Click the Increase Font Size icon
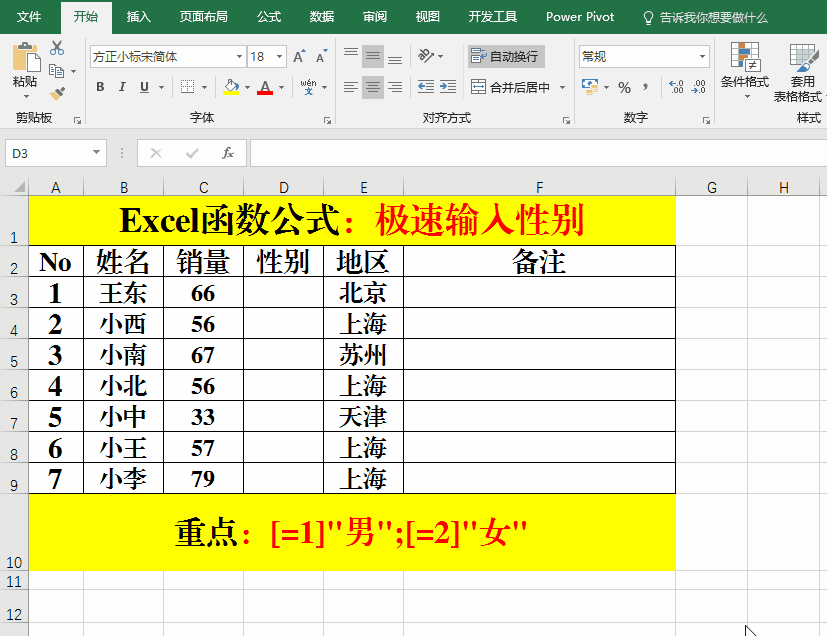Image resolution: width=827 pixels, height=636 pixels. (x=299, y=57)
